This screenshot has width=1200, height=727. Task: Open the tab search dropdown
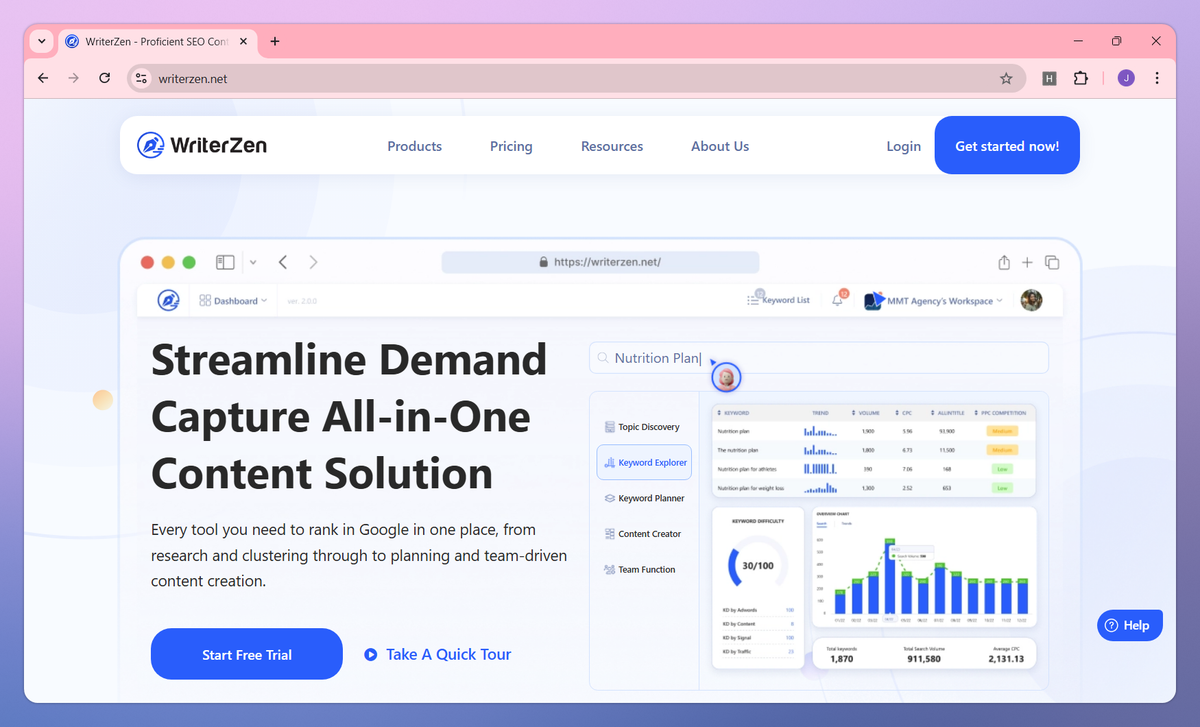(41, 41)
